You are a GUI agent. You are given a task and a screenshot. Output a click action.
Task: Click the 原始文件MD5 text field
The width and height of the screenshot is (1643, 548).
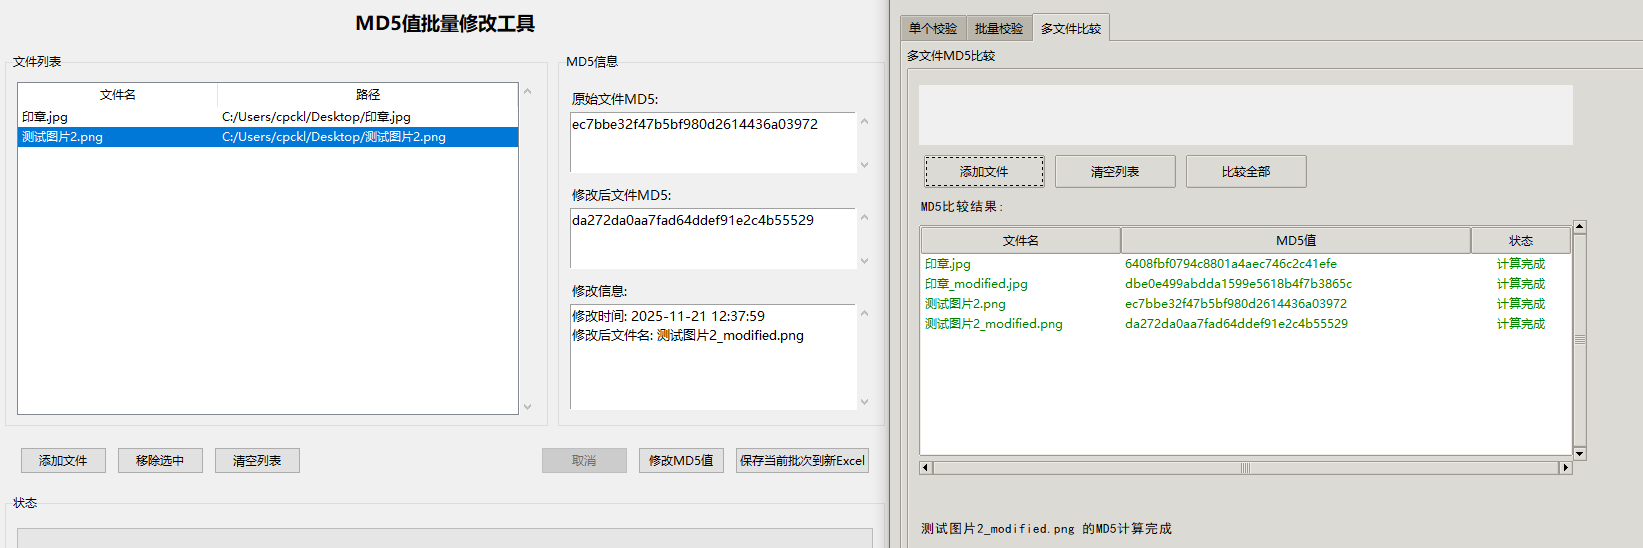tap(713, 142)
